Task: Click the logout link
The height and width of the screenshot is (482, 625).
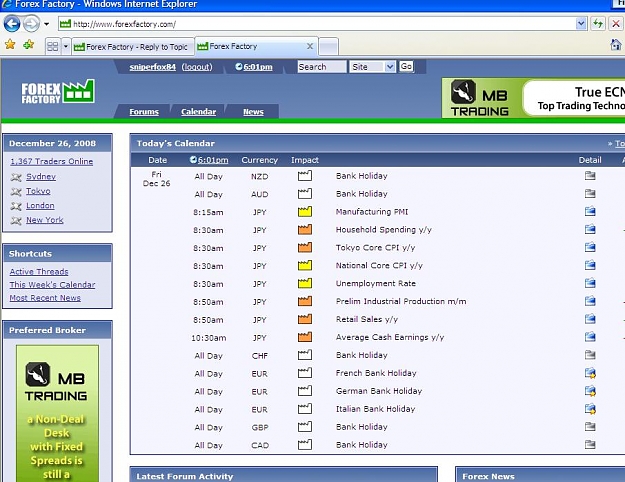Action: [197, 67]
